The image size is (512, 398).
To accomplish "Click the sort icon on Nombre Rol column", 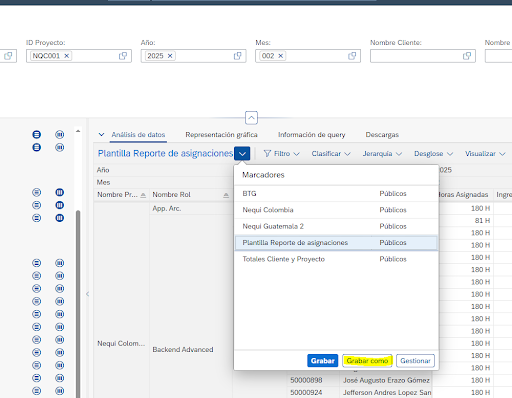I will click(x=226, y=195).
